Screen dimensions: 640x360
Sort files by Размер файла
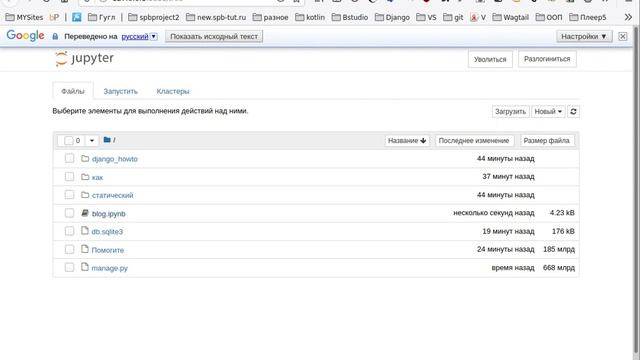(547, 140)
